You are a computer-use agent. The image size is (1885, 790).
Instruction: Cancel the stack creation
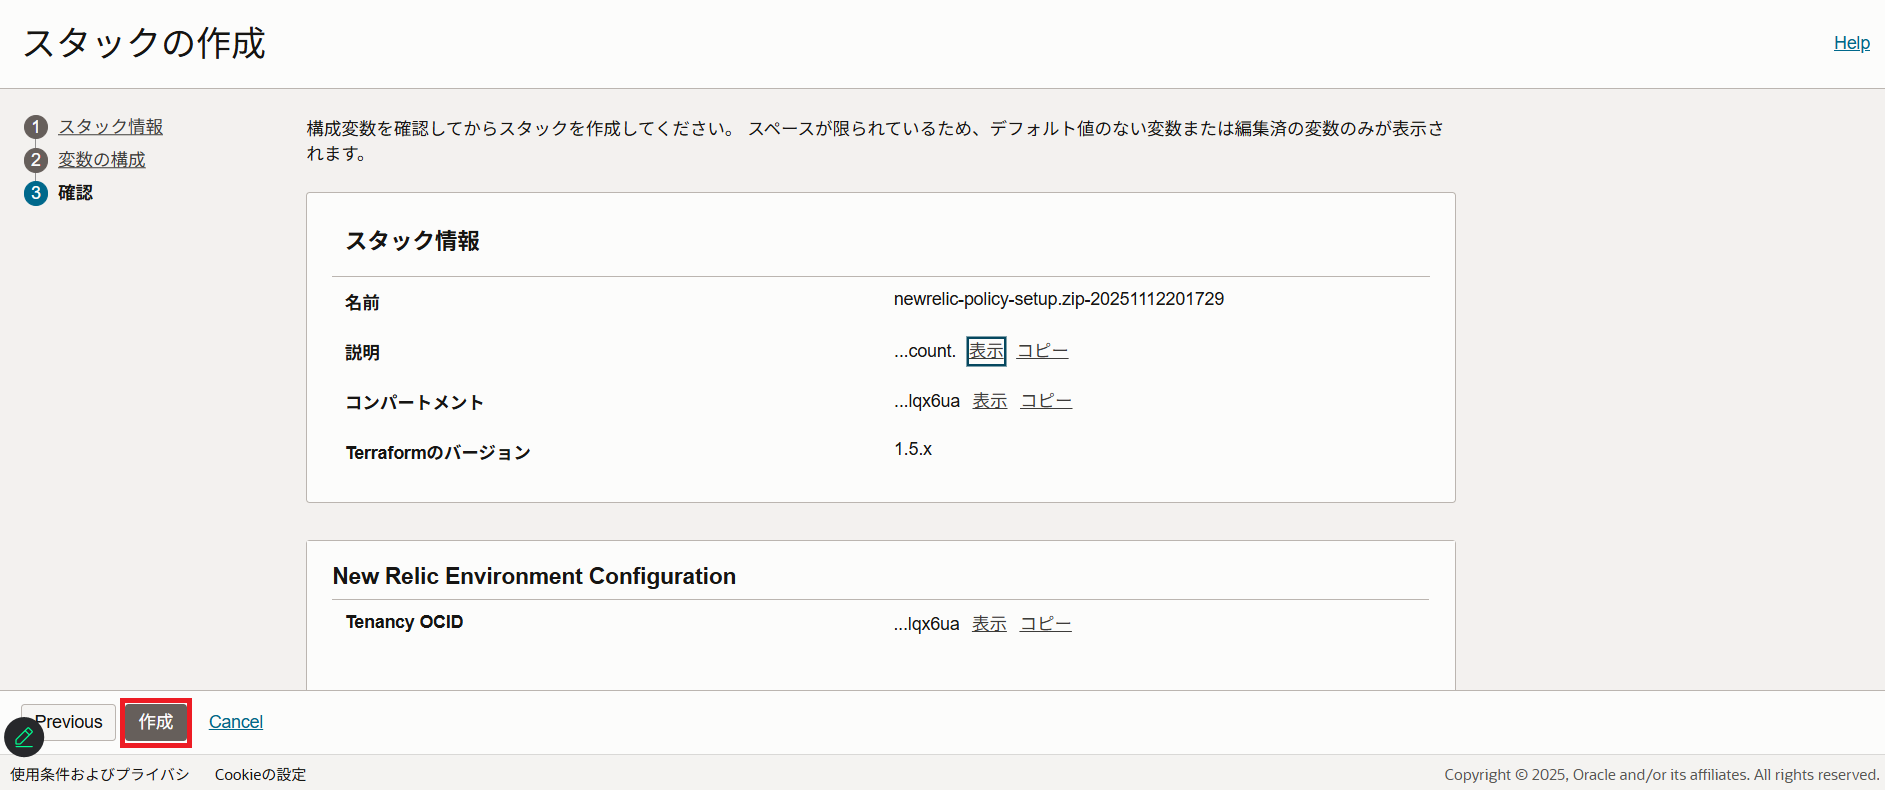[x=236, y=722]
